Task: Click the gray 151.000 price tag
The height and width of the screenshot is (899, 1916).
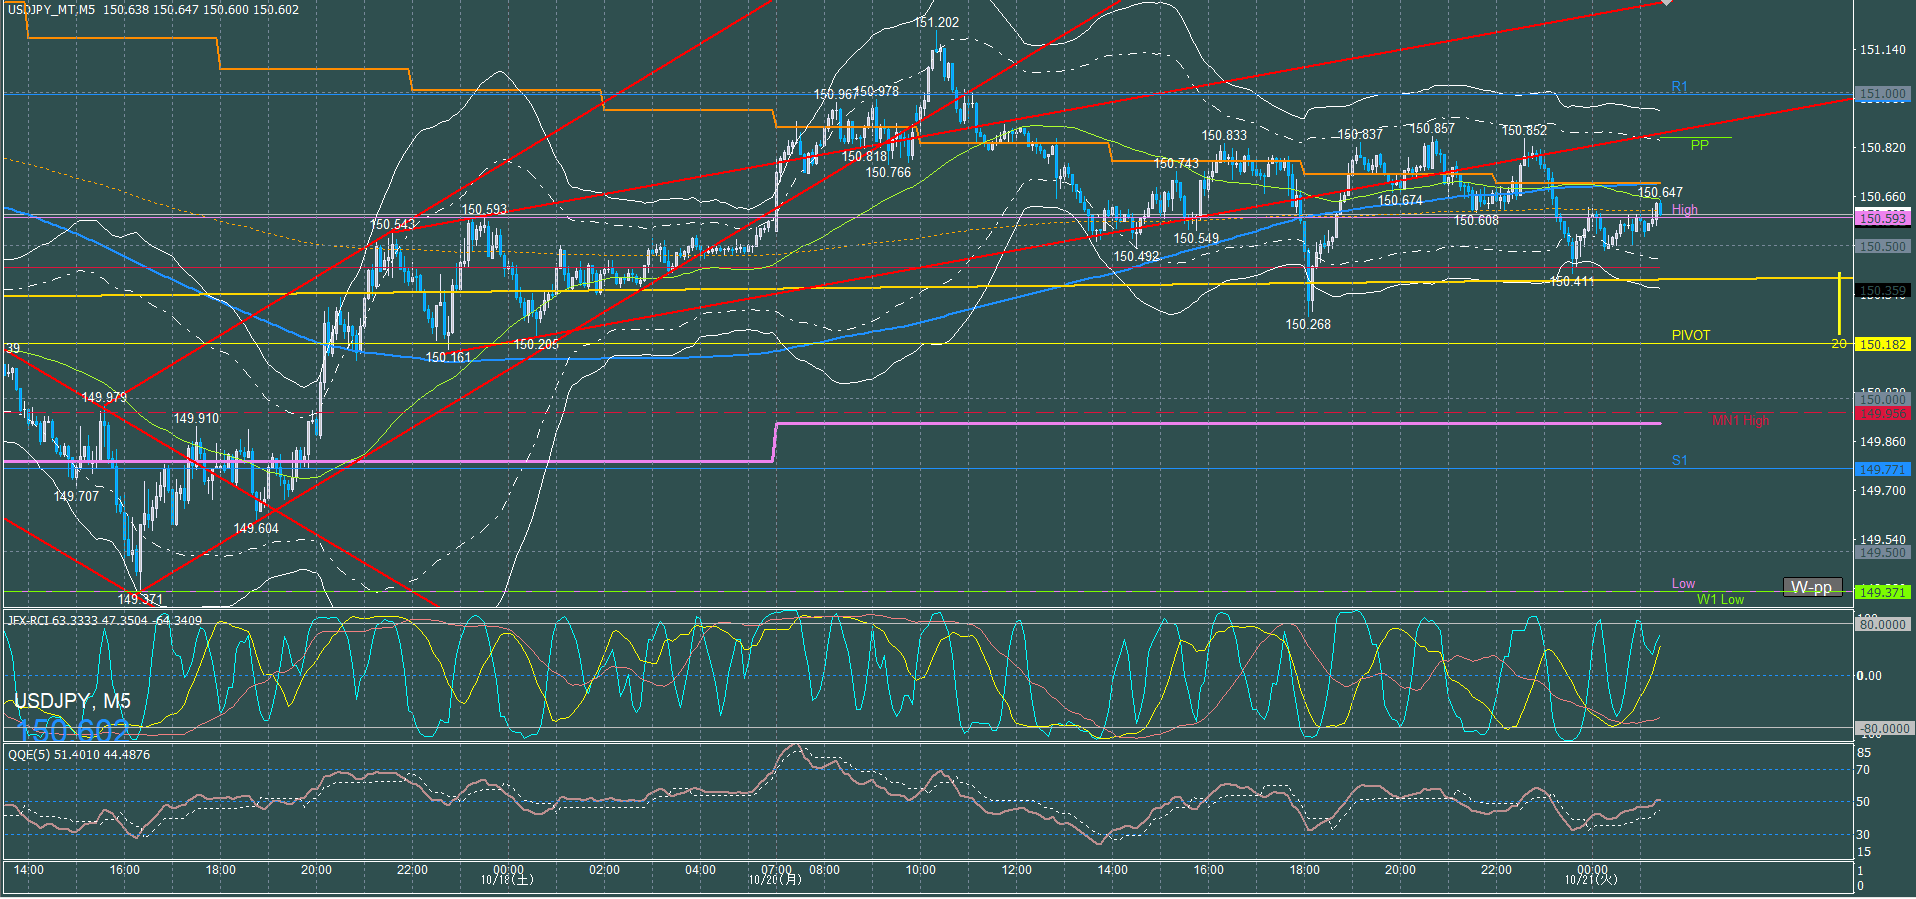Action: tap(1882, 94)
